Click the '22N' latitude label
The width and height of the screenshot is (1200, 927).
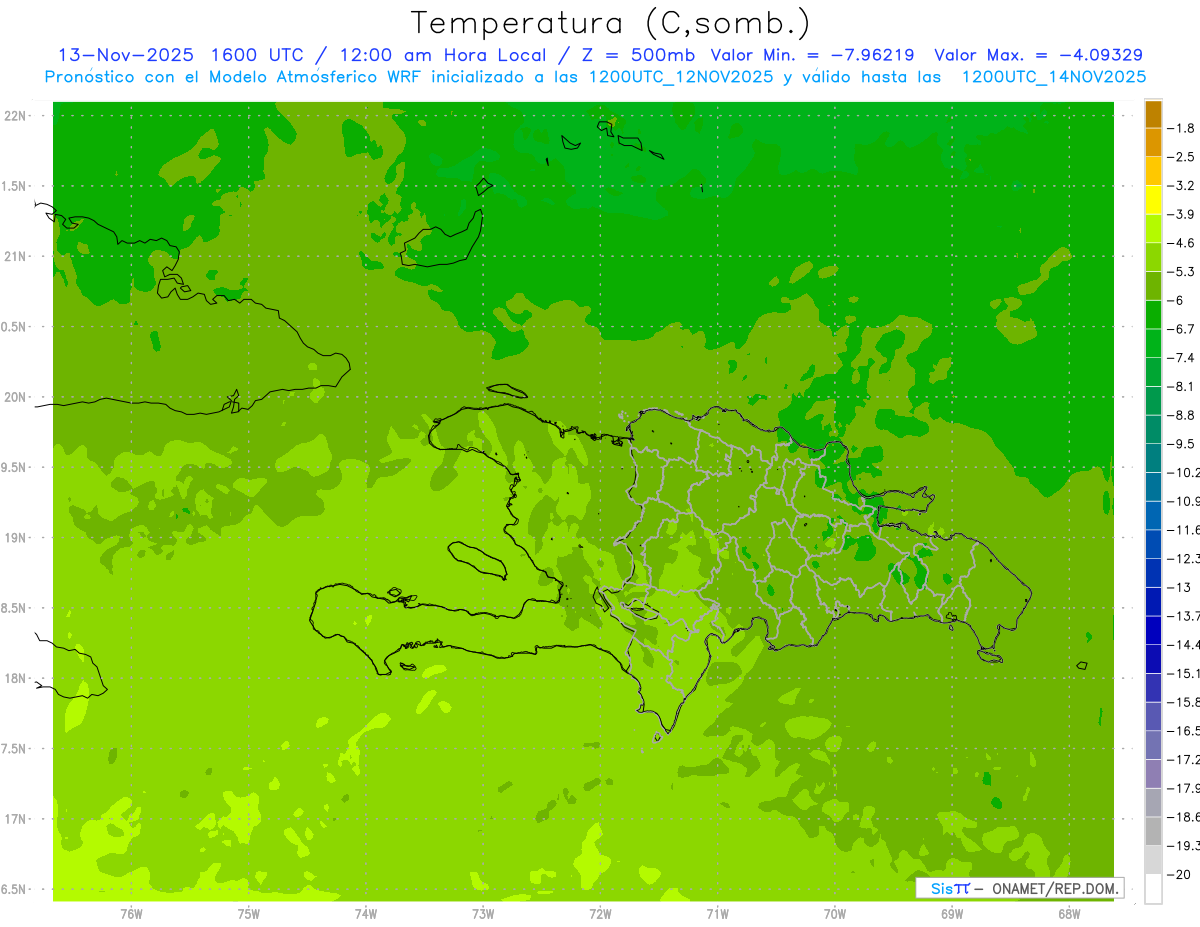16,116
